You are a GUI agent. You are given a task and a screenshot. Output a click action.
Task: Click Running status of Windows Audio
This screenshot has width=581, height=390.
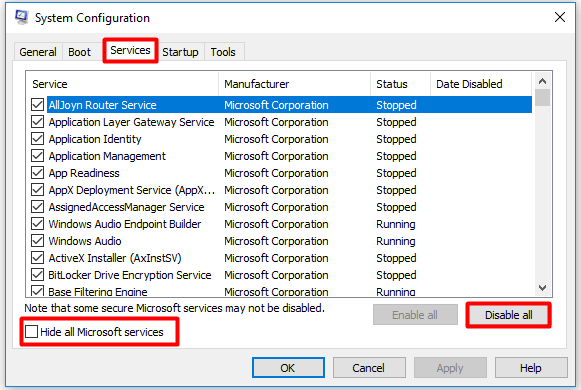pos(396,241)
